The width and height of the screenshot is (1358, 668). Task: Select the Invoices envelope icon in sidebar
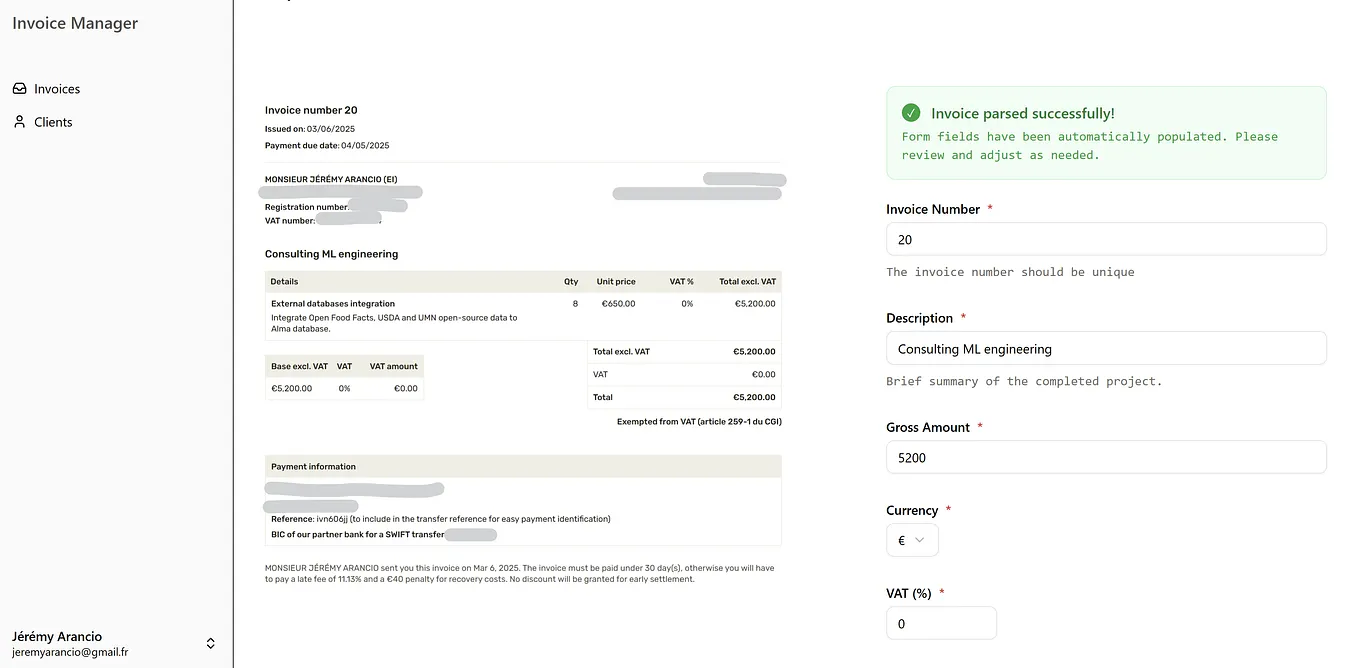click(19, 88)
